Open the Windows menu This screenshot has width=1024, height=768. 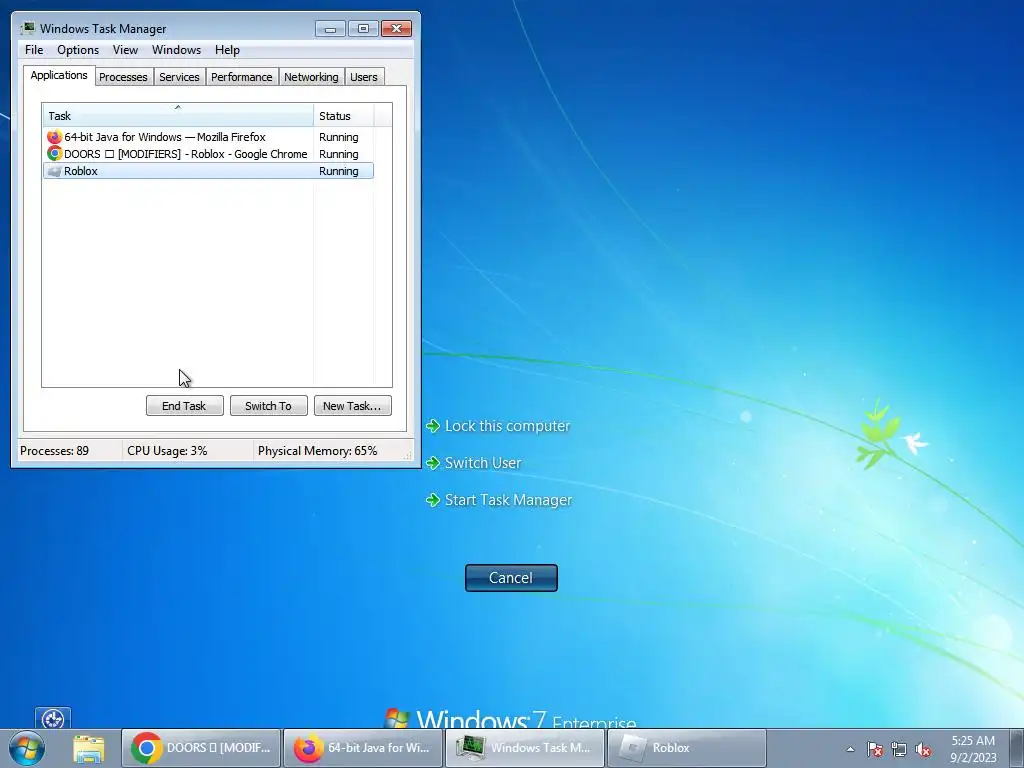pos(176,50)
